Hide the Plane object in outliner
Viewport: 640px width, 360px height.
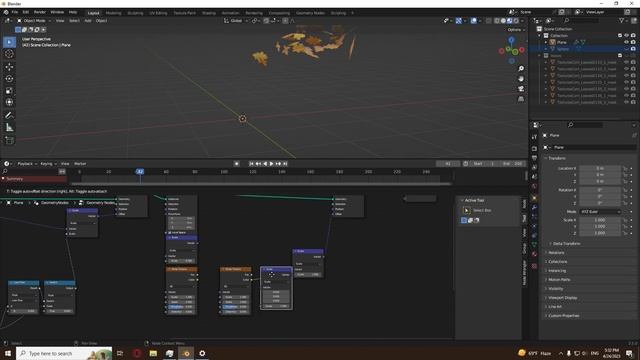click(x=627, y=42)
